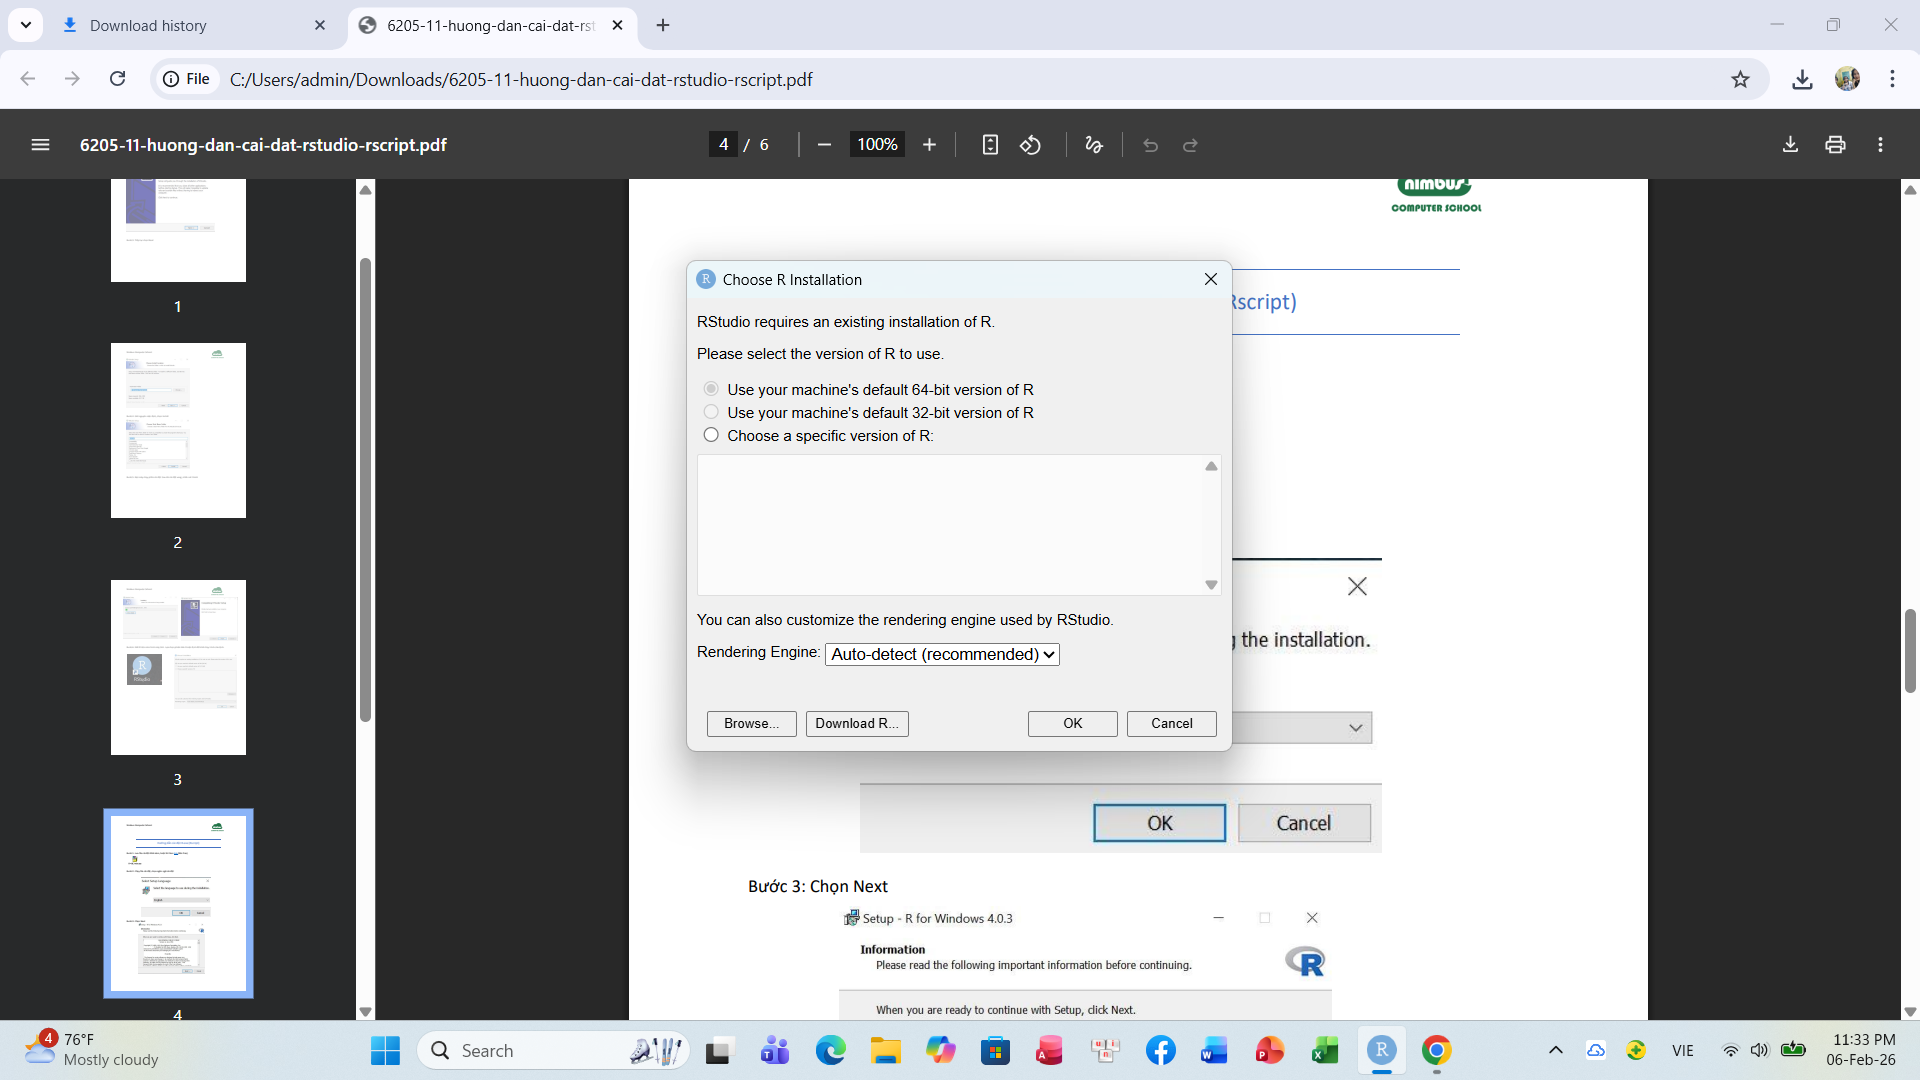The image size is (1920, 1080).
Task: Click the PDF print icon
Action: coord(1835,145)
